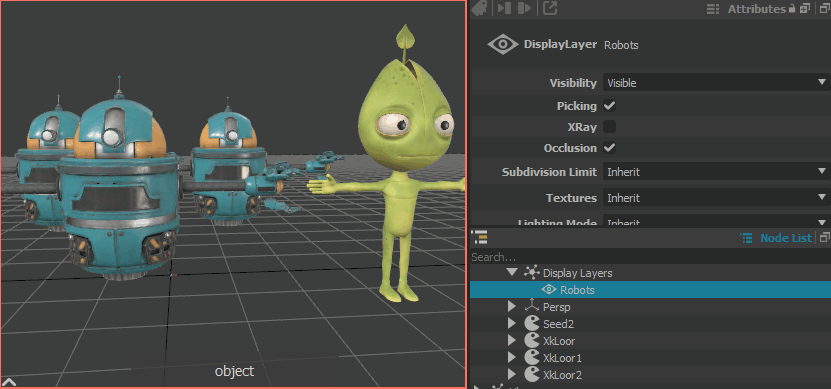The image size is (831, 389).
Task: Uncheck the Picking checkbox
Action: tap(609, 106)
